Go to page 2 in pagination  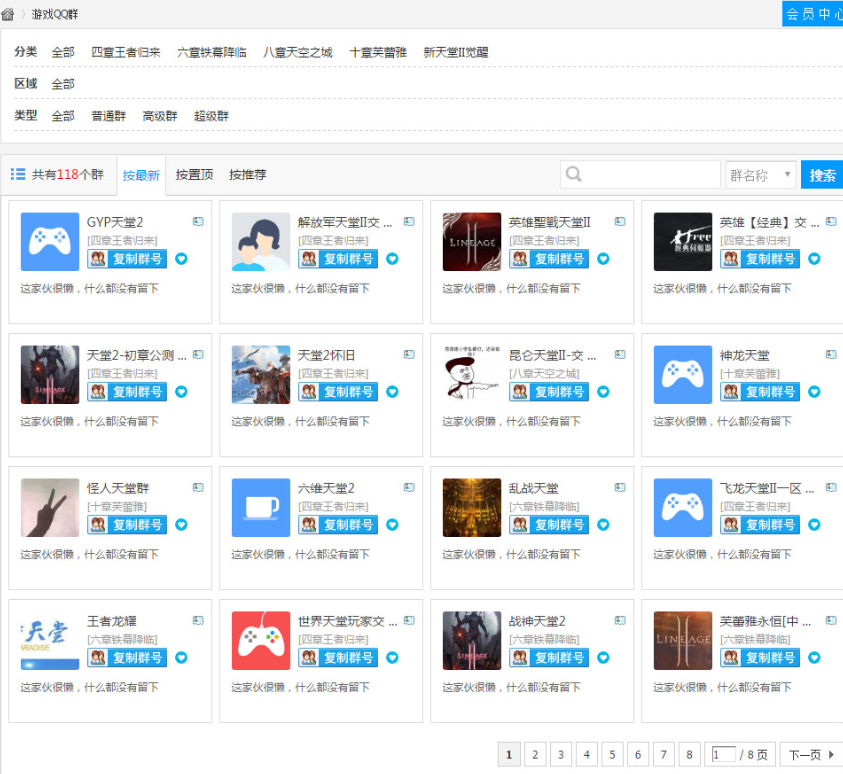[x=535, y=755]
